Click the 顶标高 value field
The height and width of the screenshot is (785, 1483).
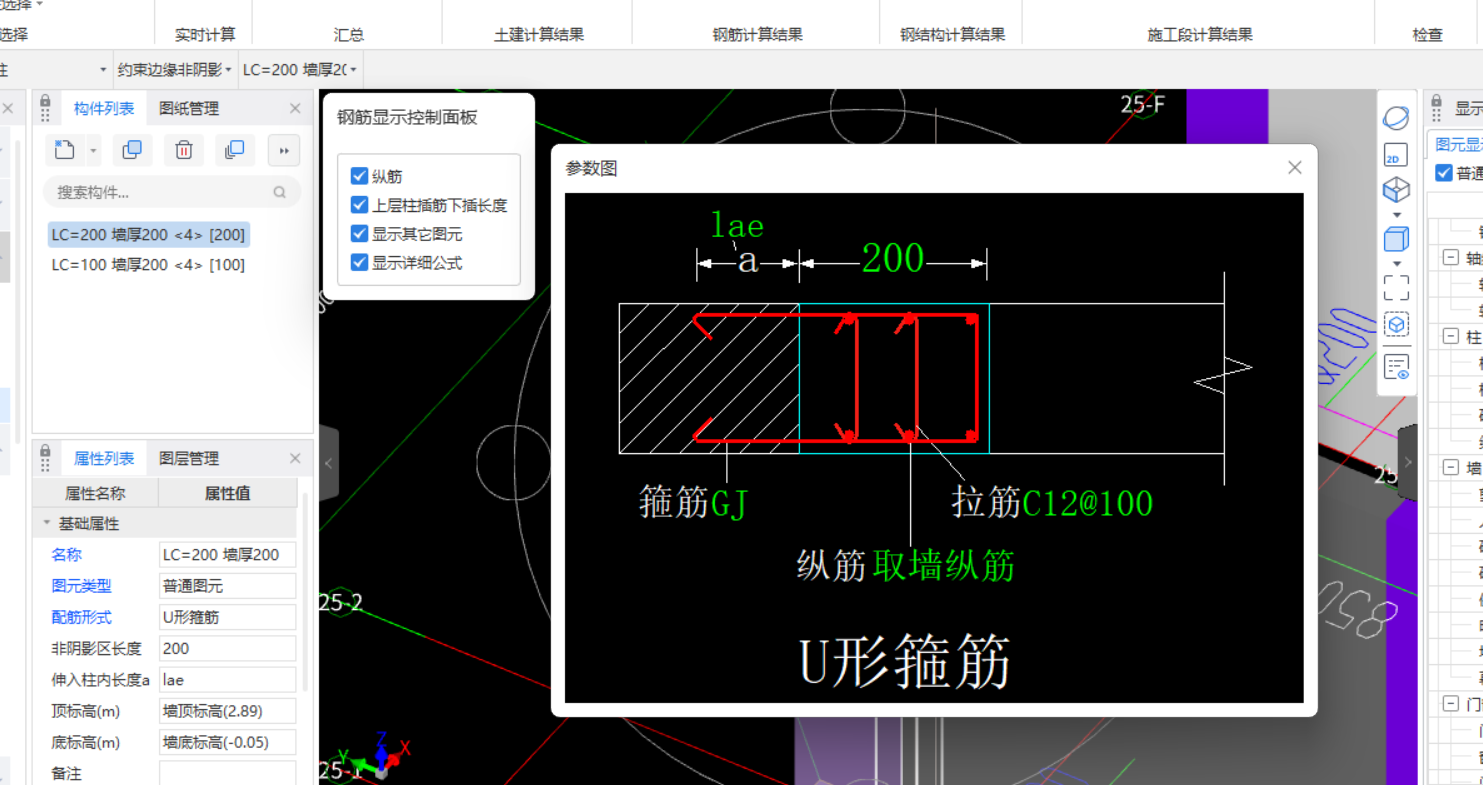click(228, 711)
